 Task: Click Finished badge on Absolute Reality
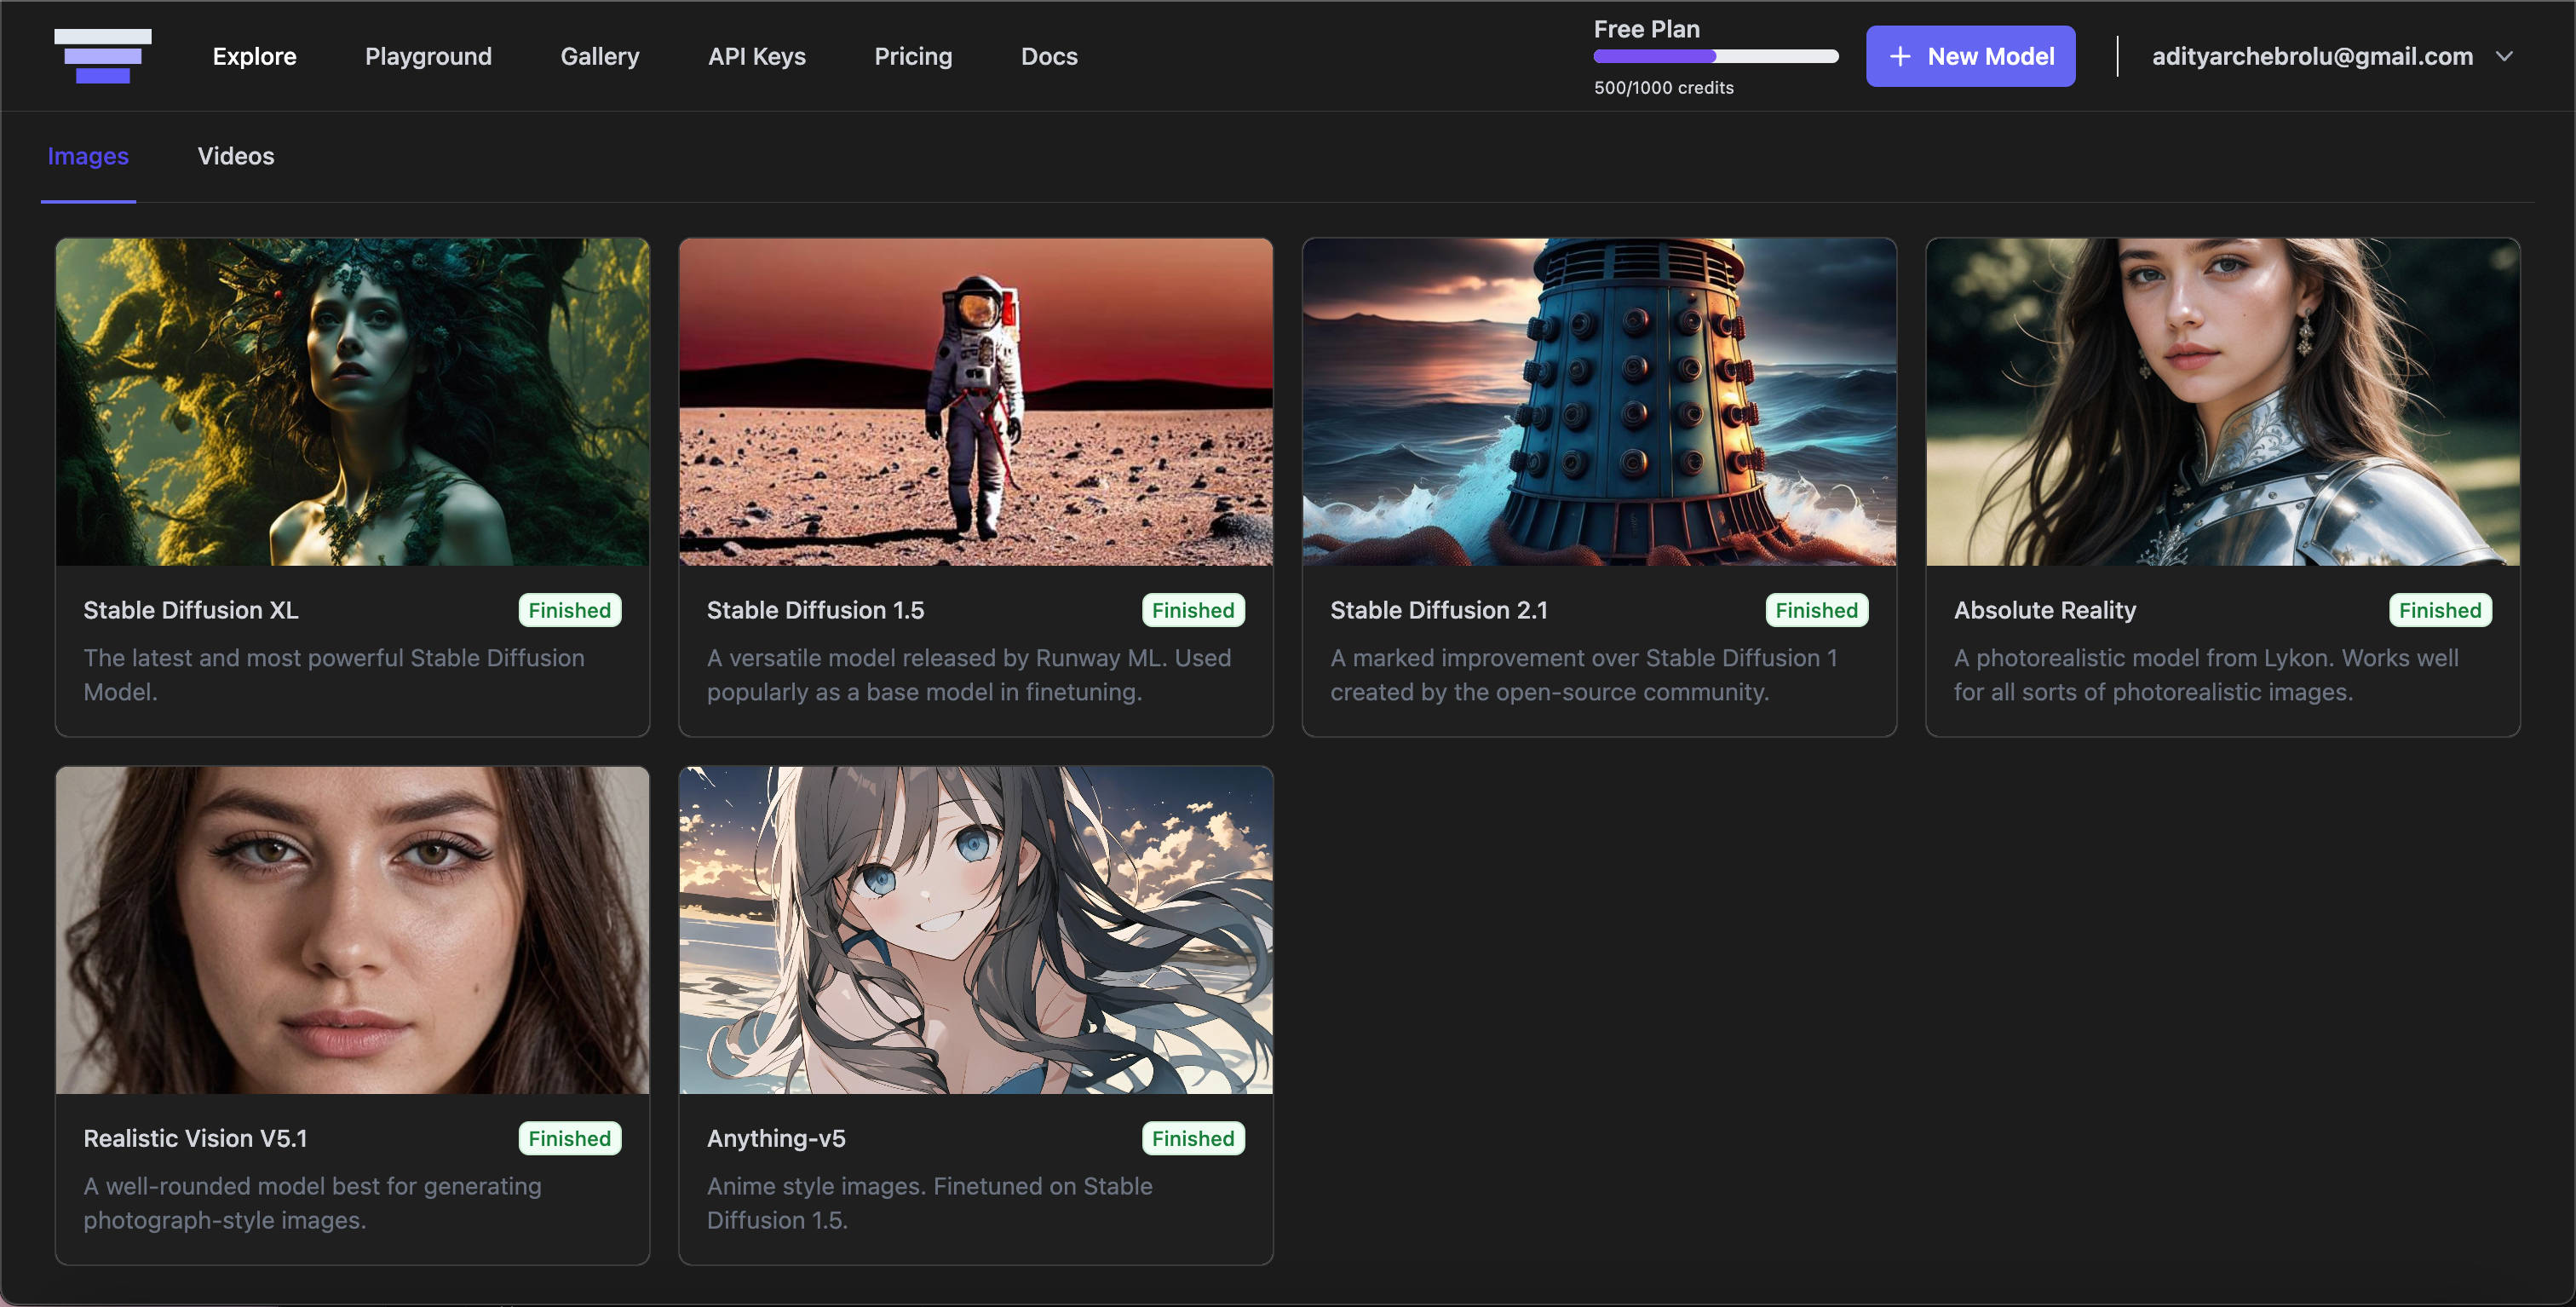(x=2439, y=610)
